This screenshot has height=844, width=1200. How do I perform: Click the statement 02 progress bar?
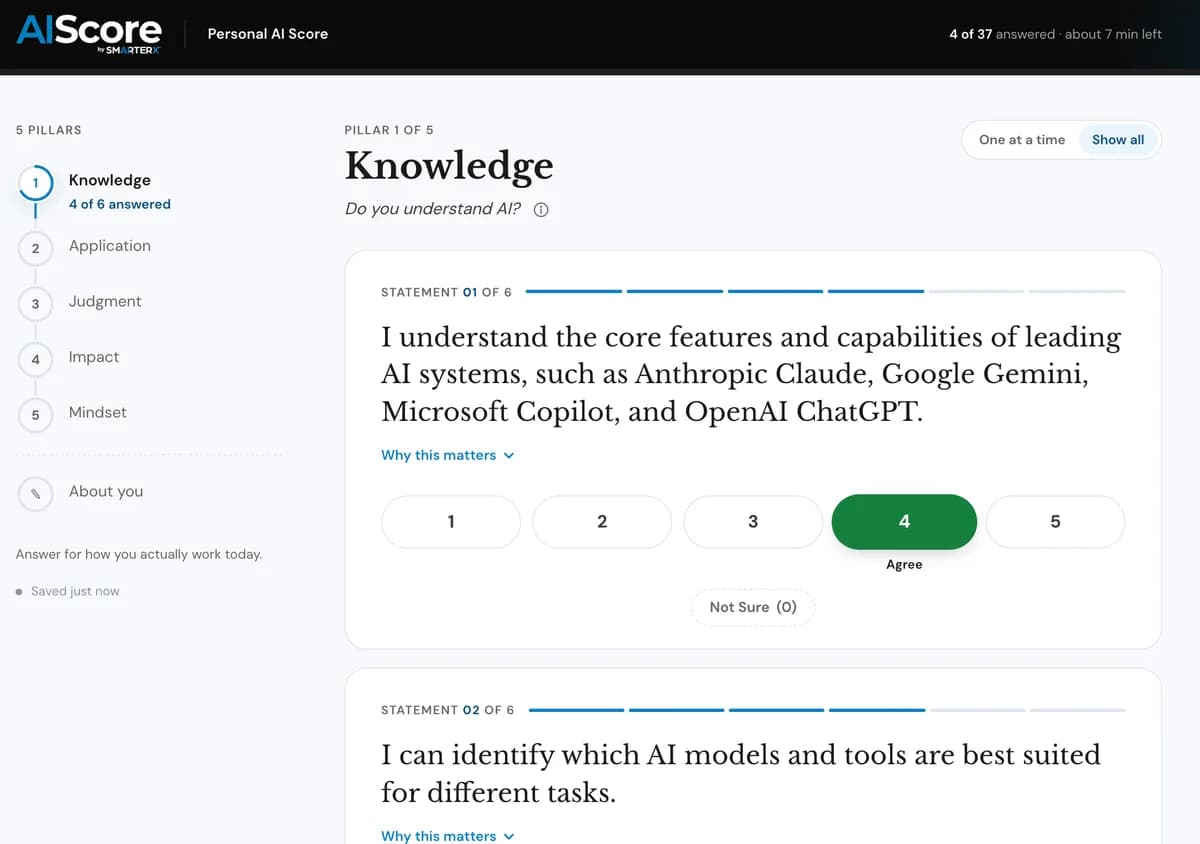(x=827, y=710)
